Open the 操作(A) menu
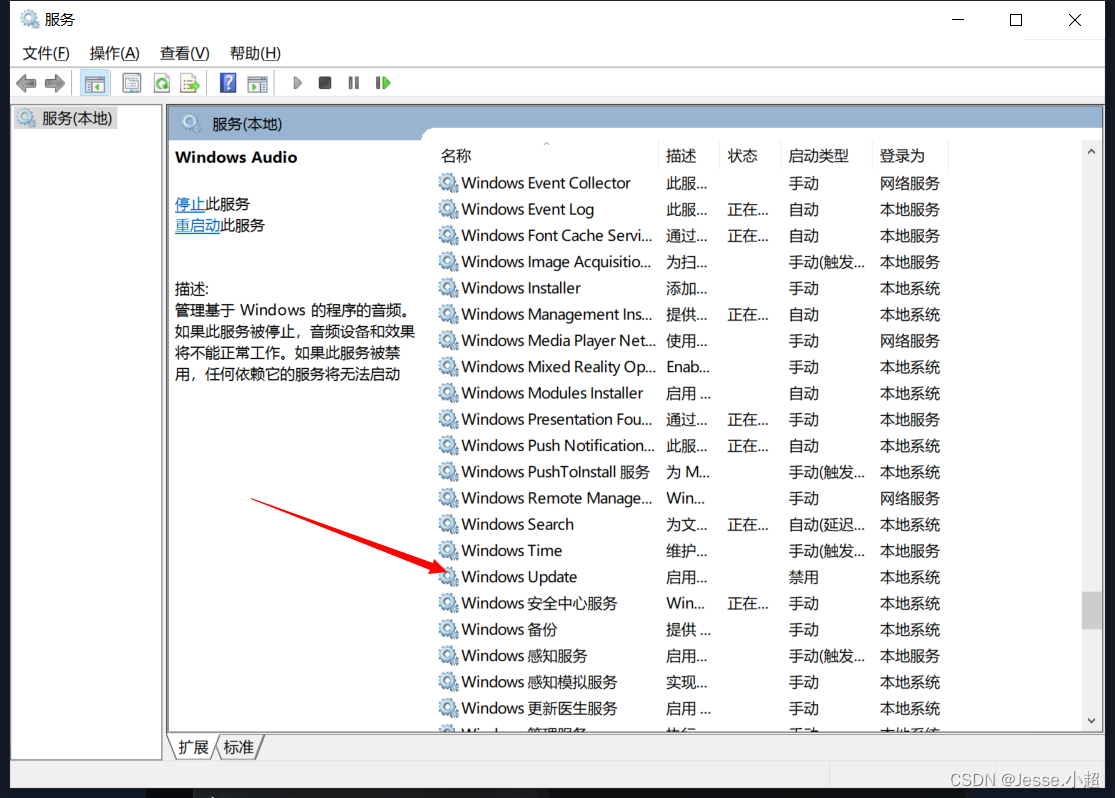This screenshot has width=1115, height=798. (114, 53)
